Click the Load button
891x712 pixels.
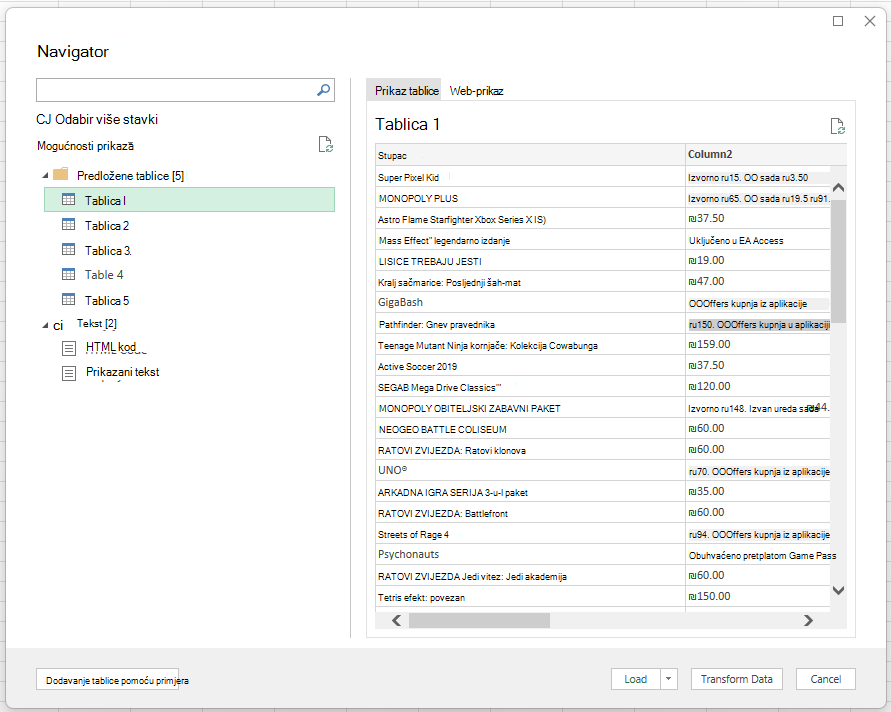click(x=636, y=679)
